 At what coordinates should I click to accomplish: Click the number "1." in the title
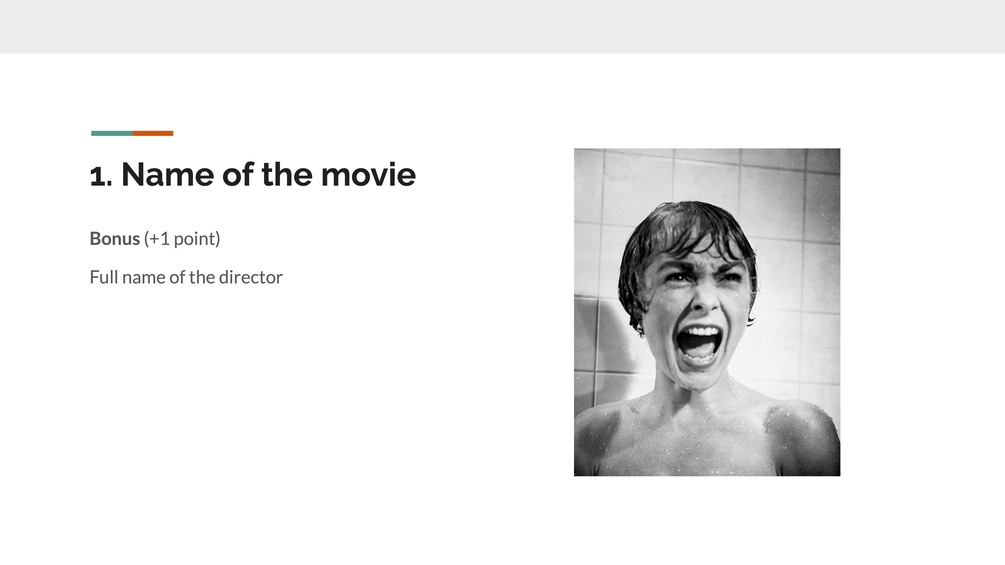coord(100,176)
